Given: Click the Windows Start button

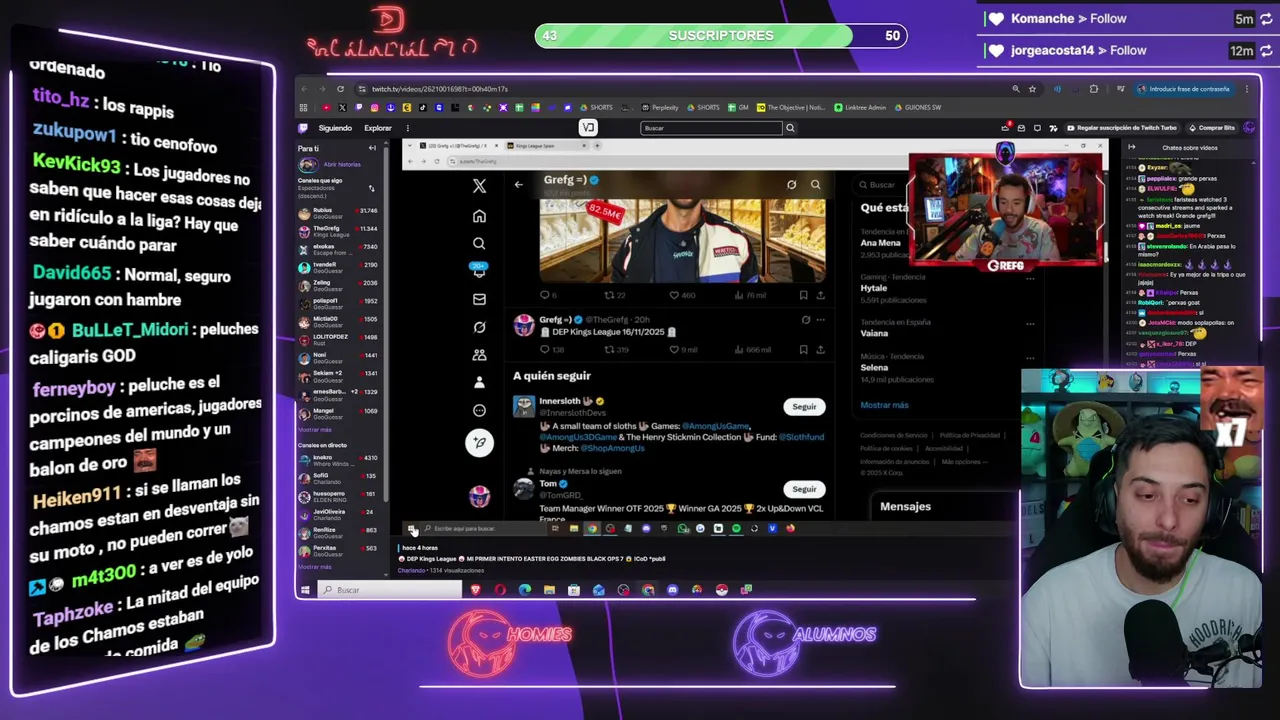Looking at the screenshot, I should [x=306, y=590].
